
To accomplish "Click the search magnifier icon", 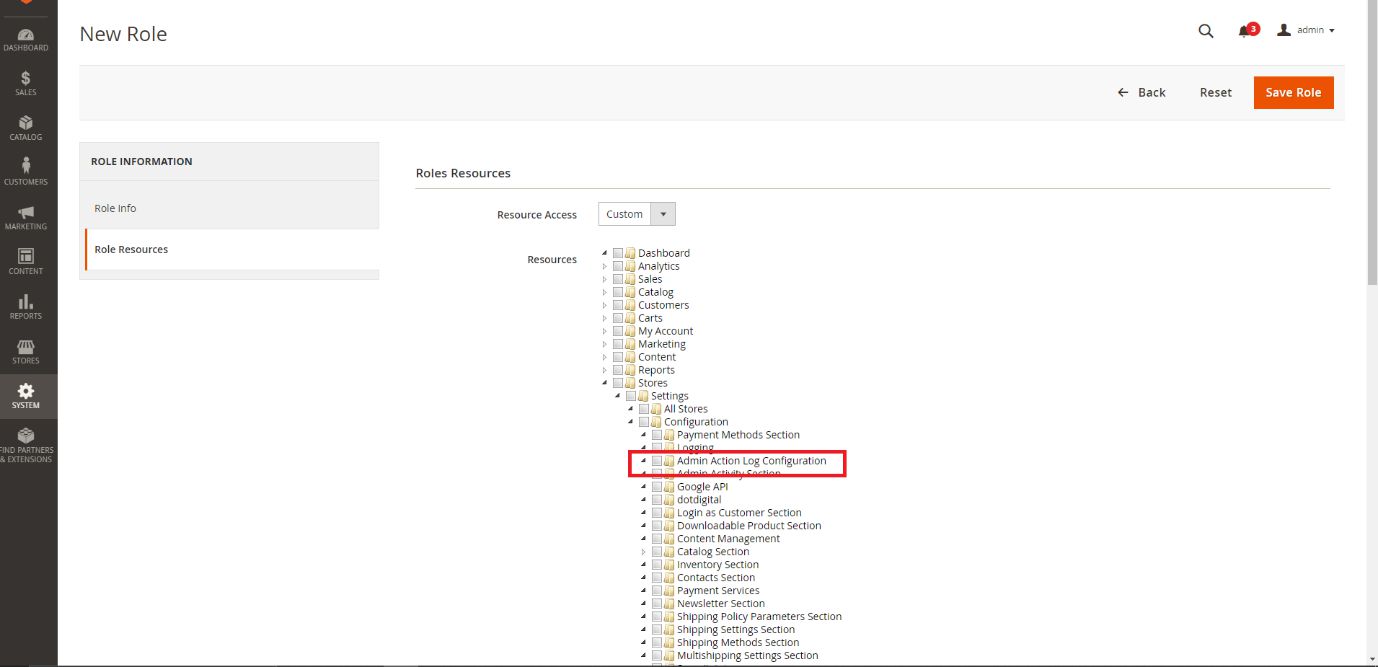I will (x=1205, y=31).
